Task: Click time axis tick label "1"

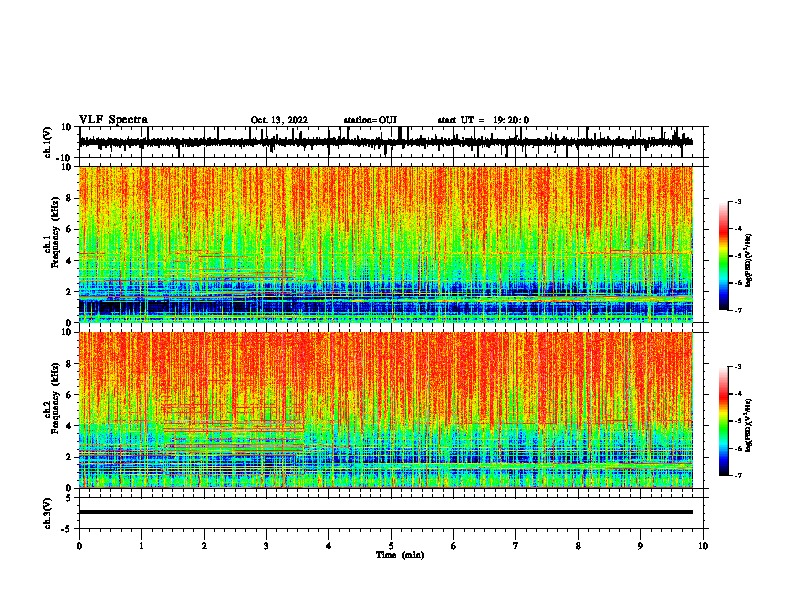Action: point(141,546)
